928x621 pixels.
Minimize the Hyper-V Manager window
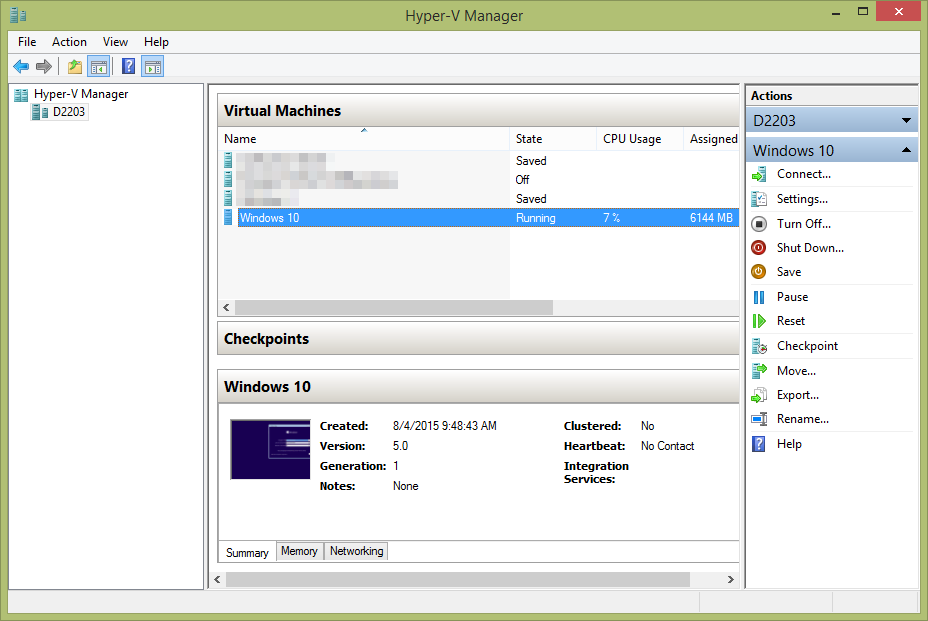pyautogui.click(x=836, y=13)
